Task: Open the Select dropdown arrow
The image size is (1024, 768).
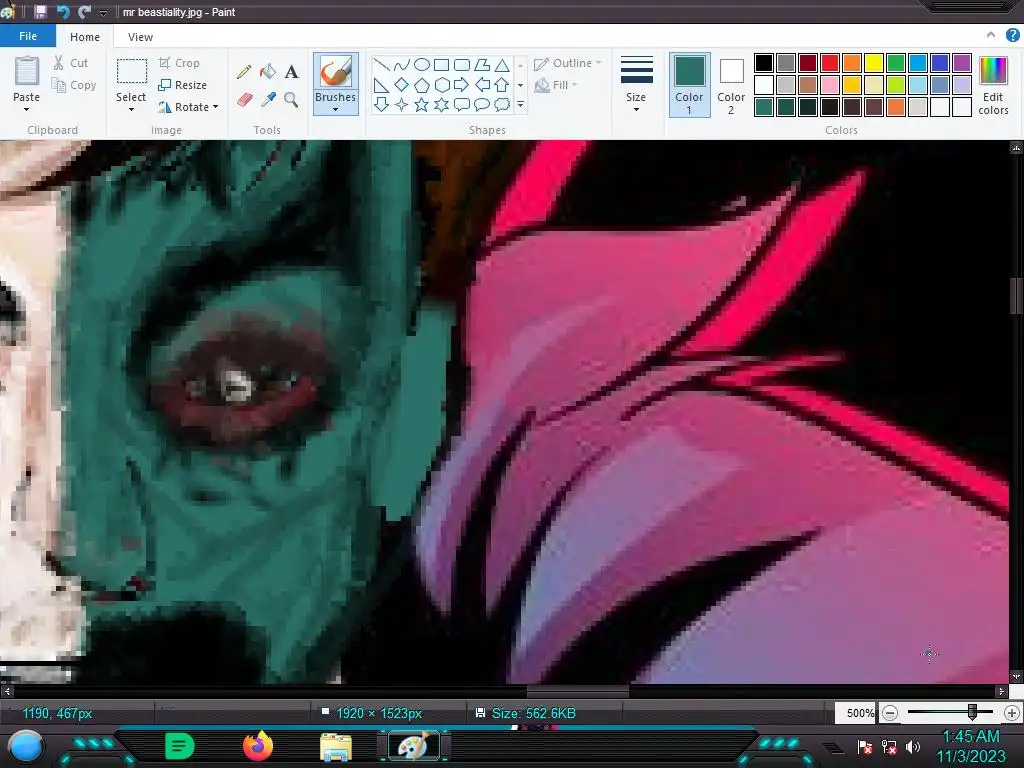Action: click(131, 110)
